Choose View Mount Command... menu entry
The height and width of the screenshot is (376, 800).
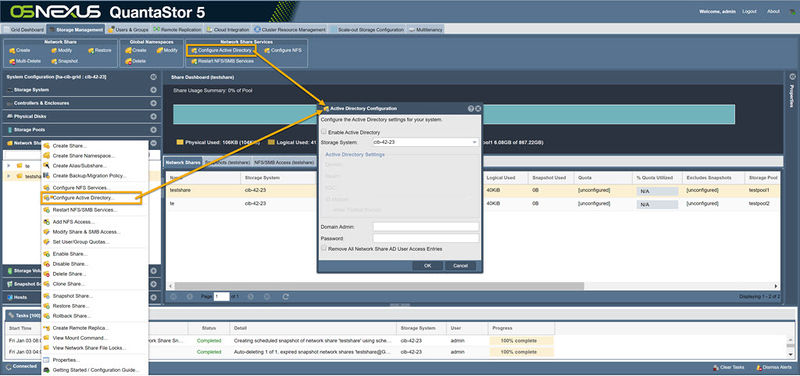80,338
